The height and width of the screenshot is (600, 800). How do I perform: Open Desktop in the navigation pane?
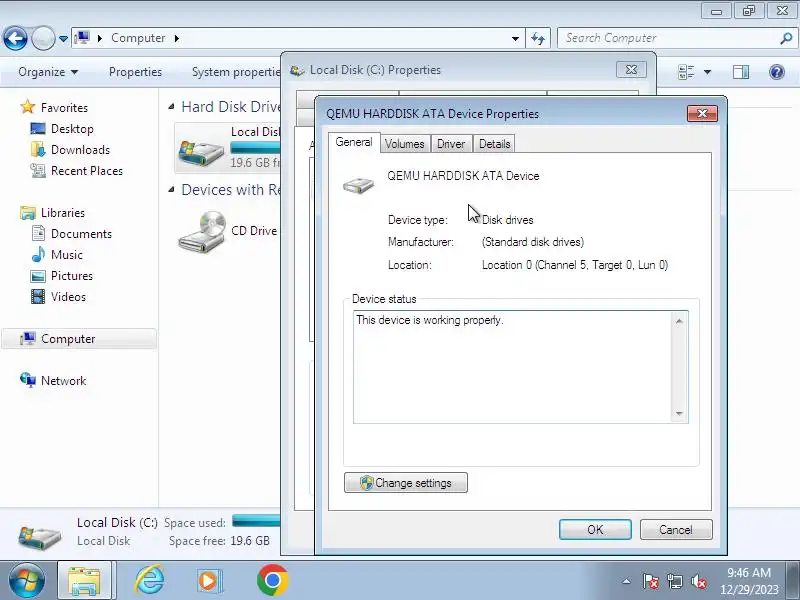72,129
